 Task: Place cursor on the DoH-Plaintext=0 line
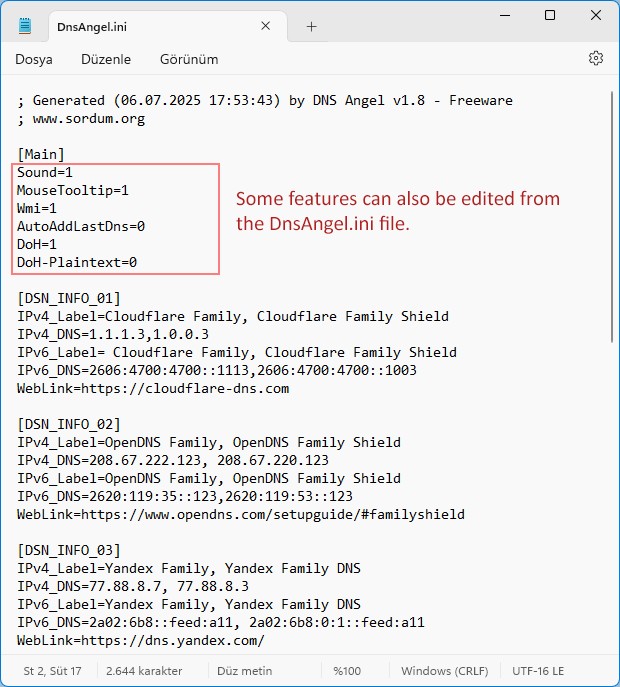click(77, 262)
